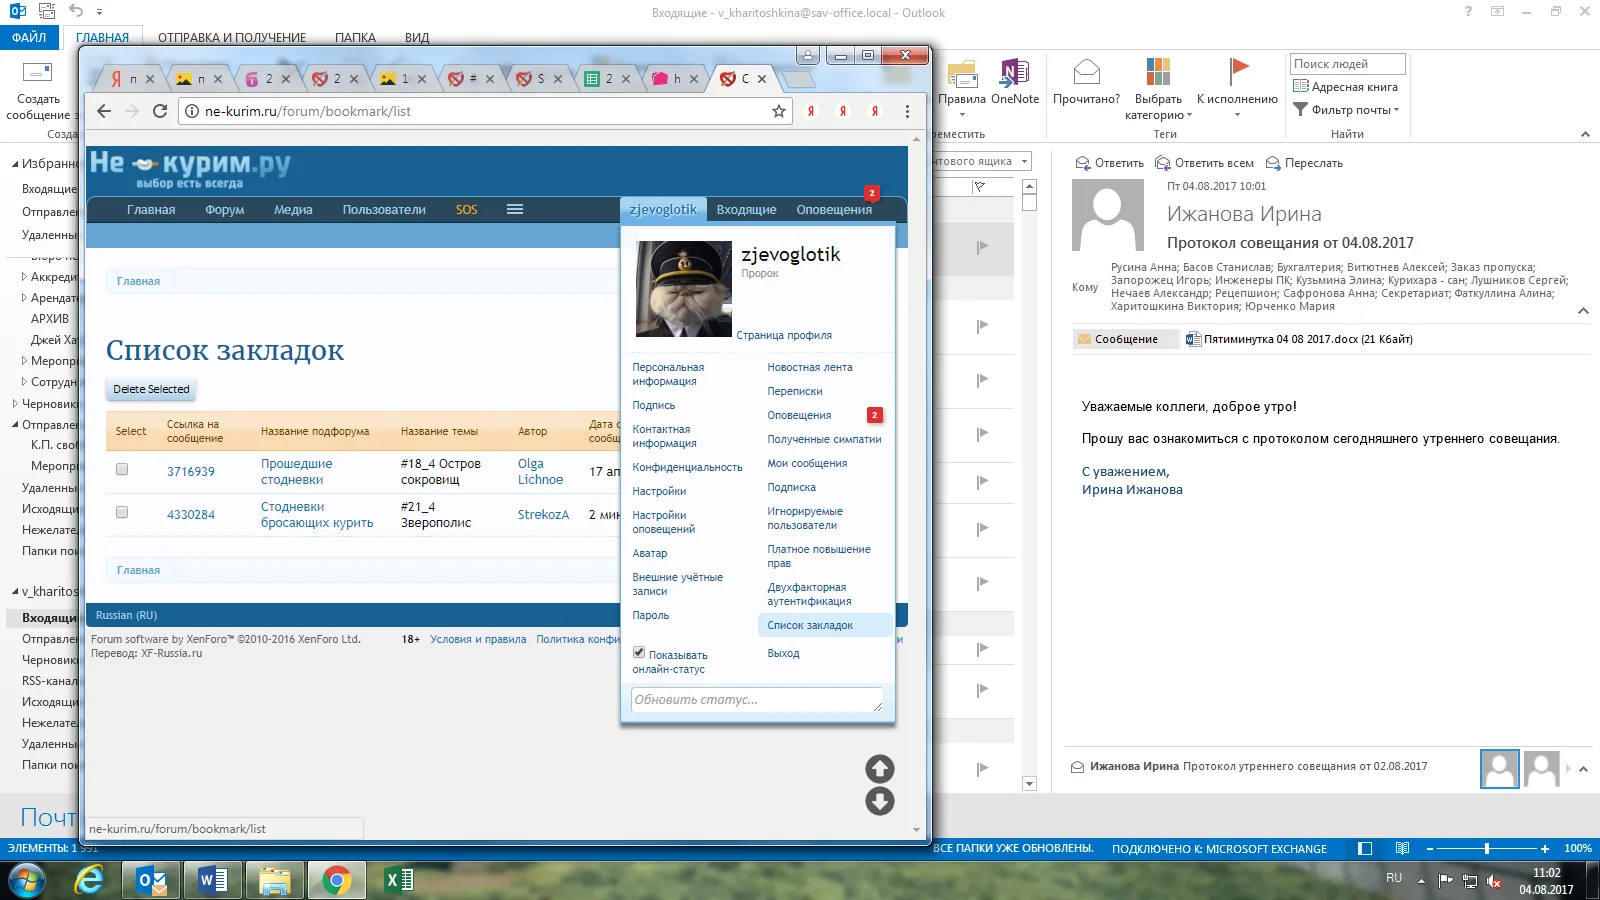Screen dimensions: 1600x900
Task: Jump to page top with up-arrow circle
Action: coord(880,768)
